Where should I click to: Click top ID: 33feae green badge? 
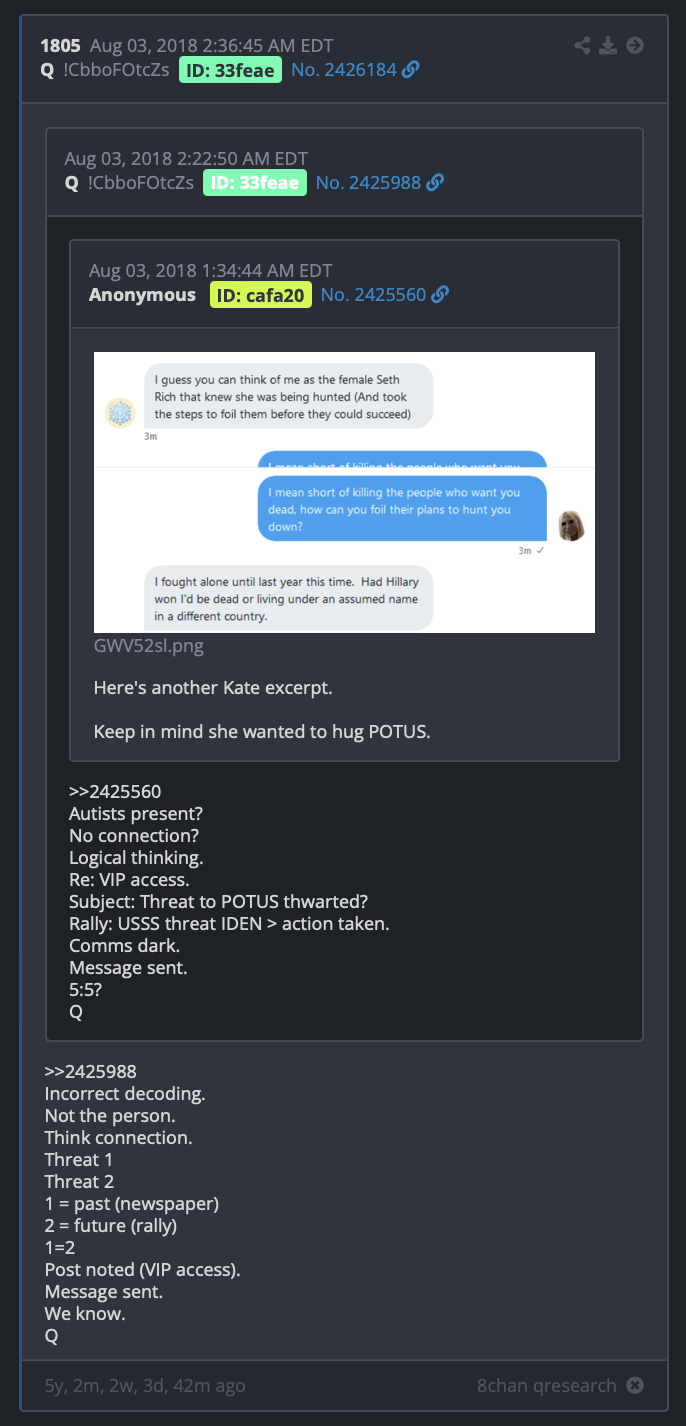coord(231,70)
